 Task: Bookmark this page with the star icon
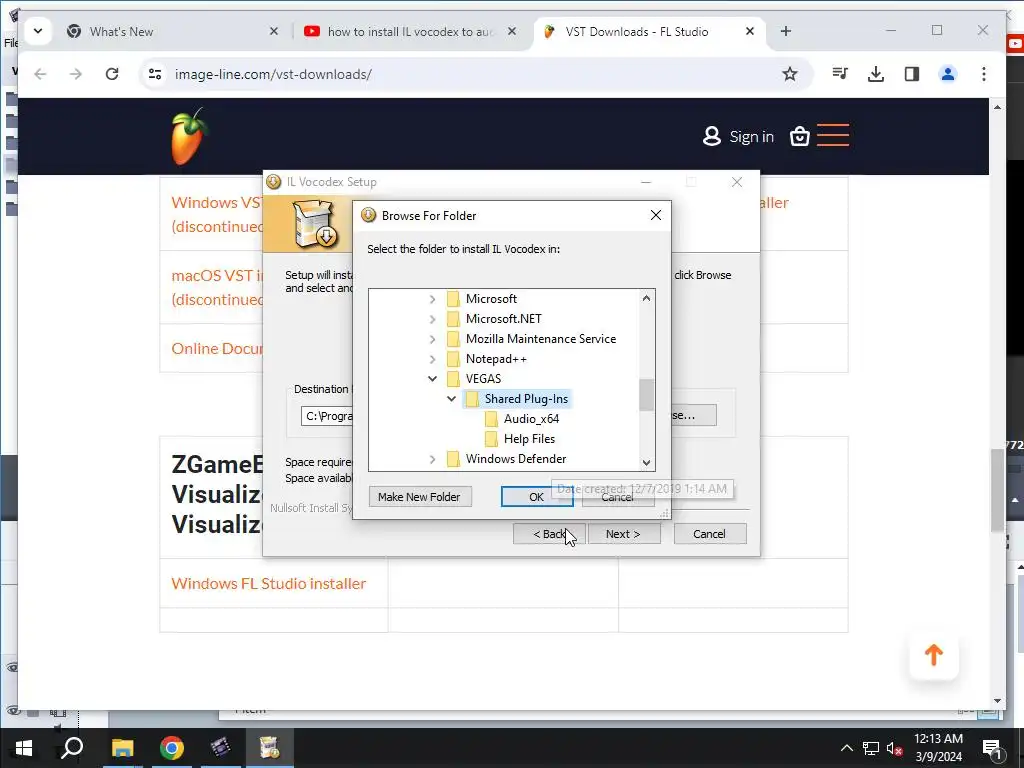pyautogui.click(x=790, y=74)
